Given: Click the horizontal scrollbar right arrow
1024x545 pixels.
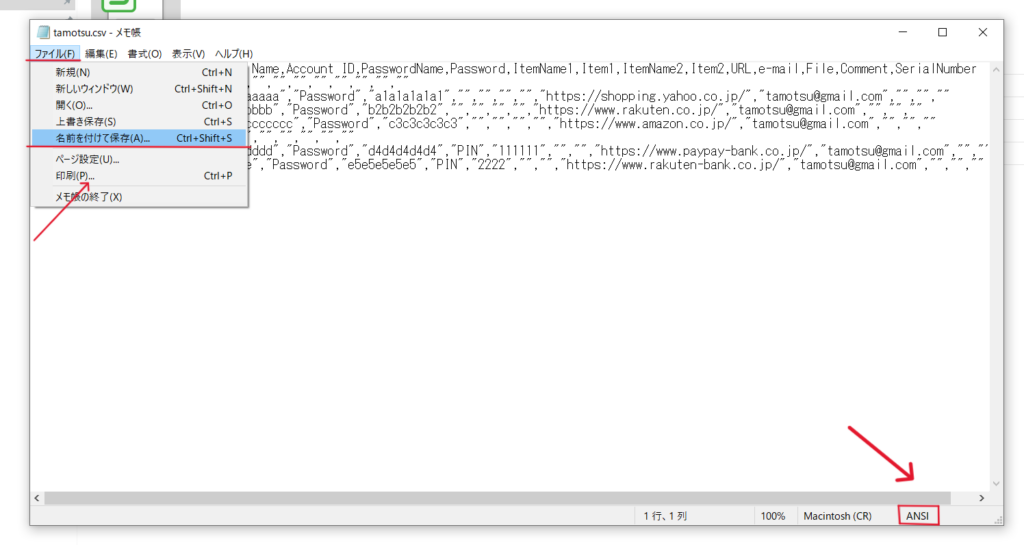Looking at the screenshot, I should point(981,497).
